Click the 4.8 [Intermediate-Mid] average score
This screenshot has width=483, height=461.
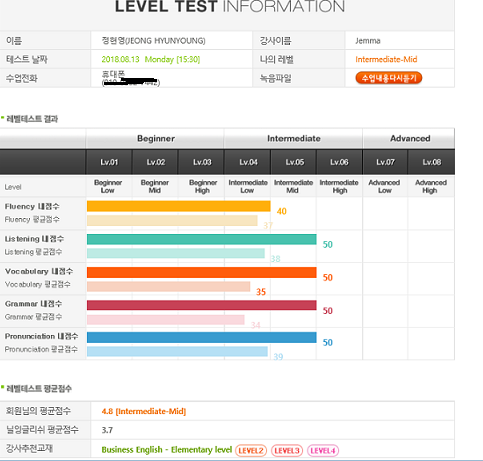(144, 411)
